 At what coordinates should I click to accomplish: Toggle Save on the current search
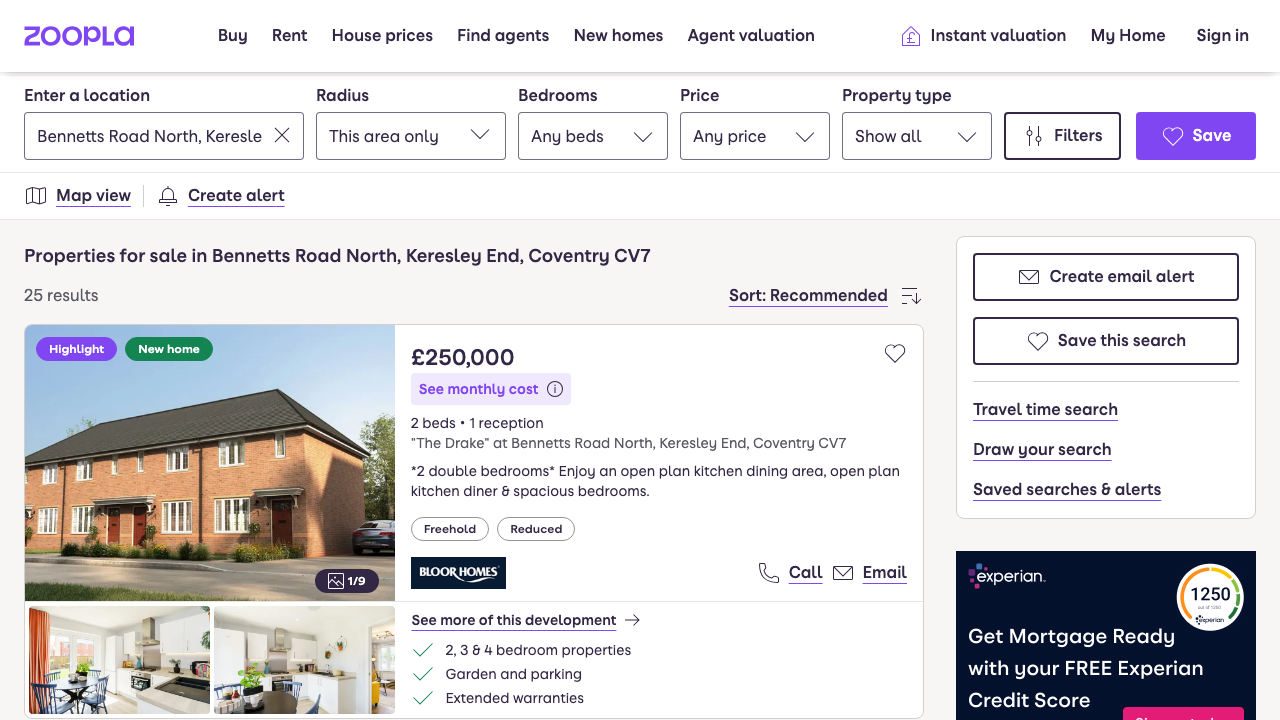point(1195,136)
